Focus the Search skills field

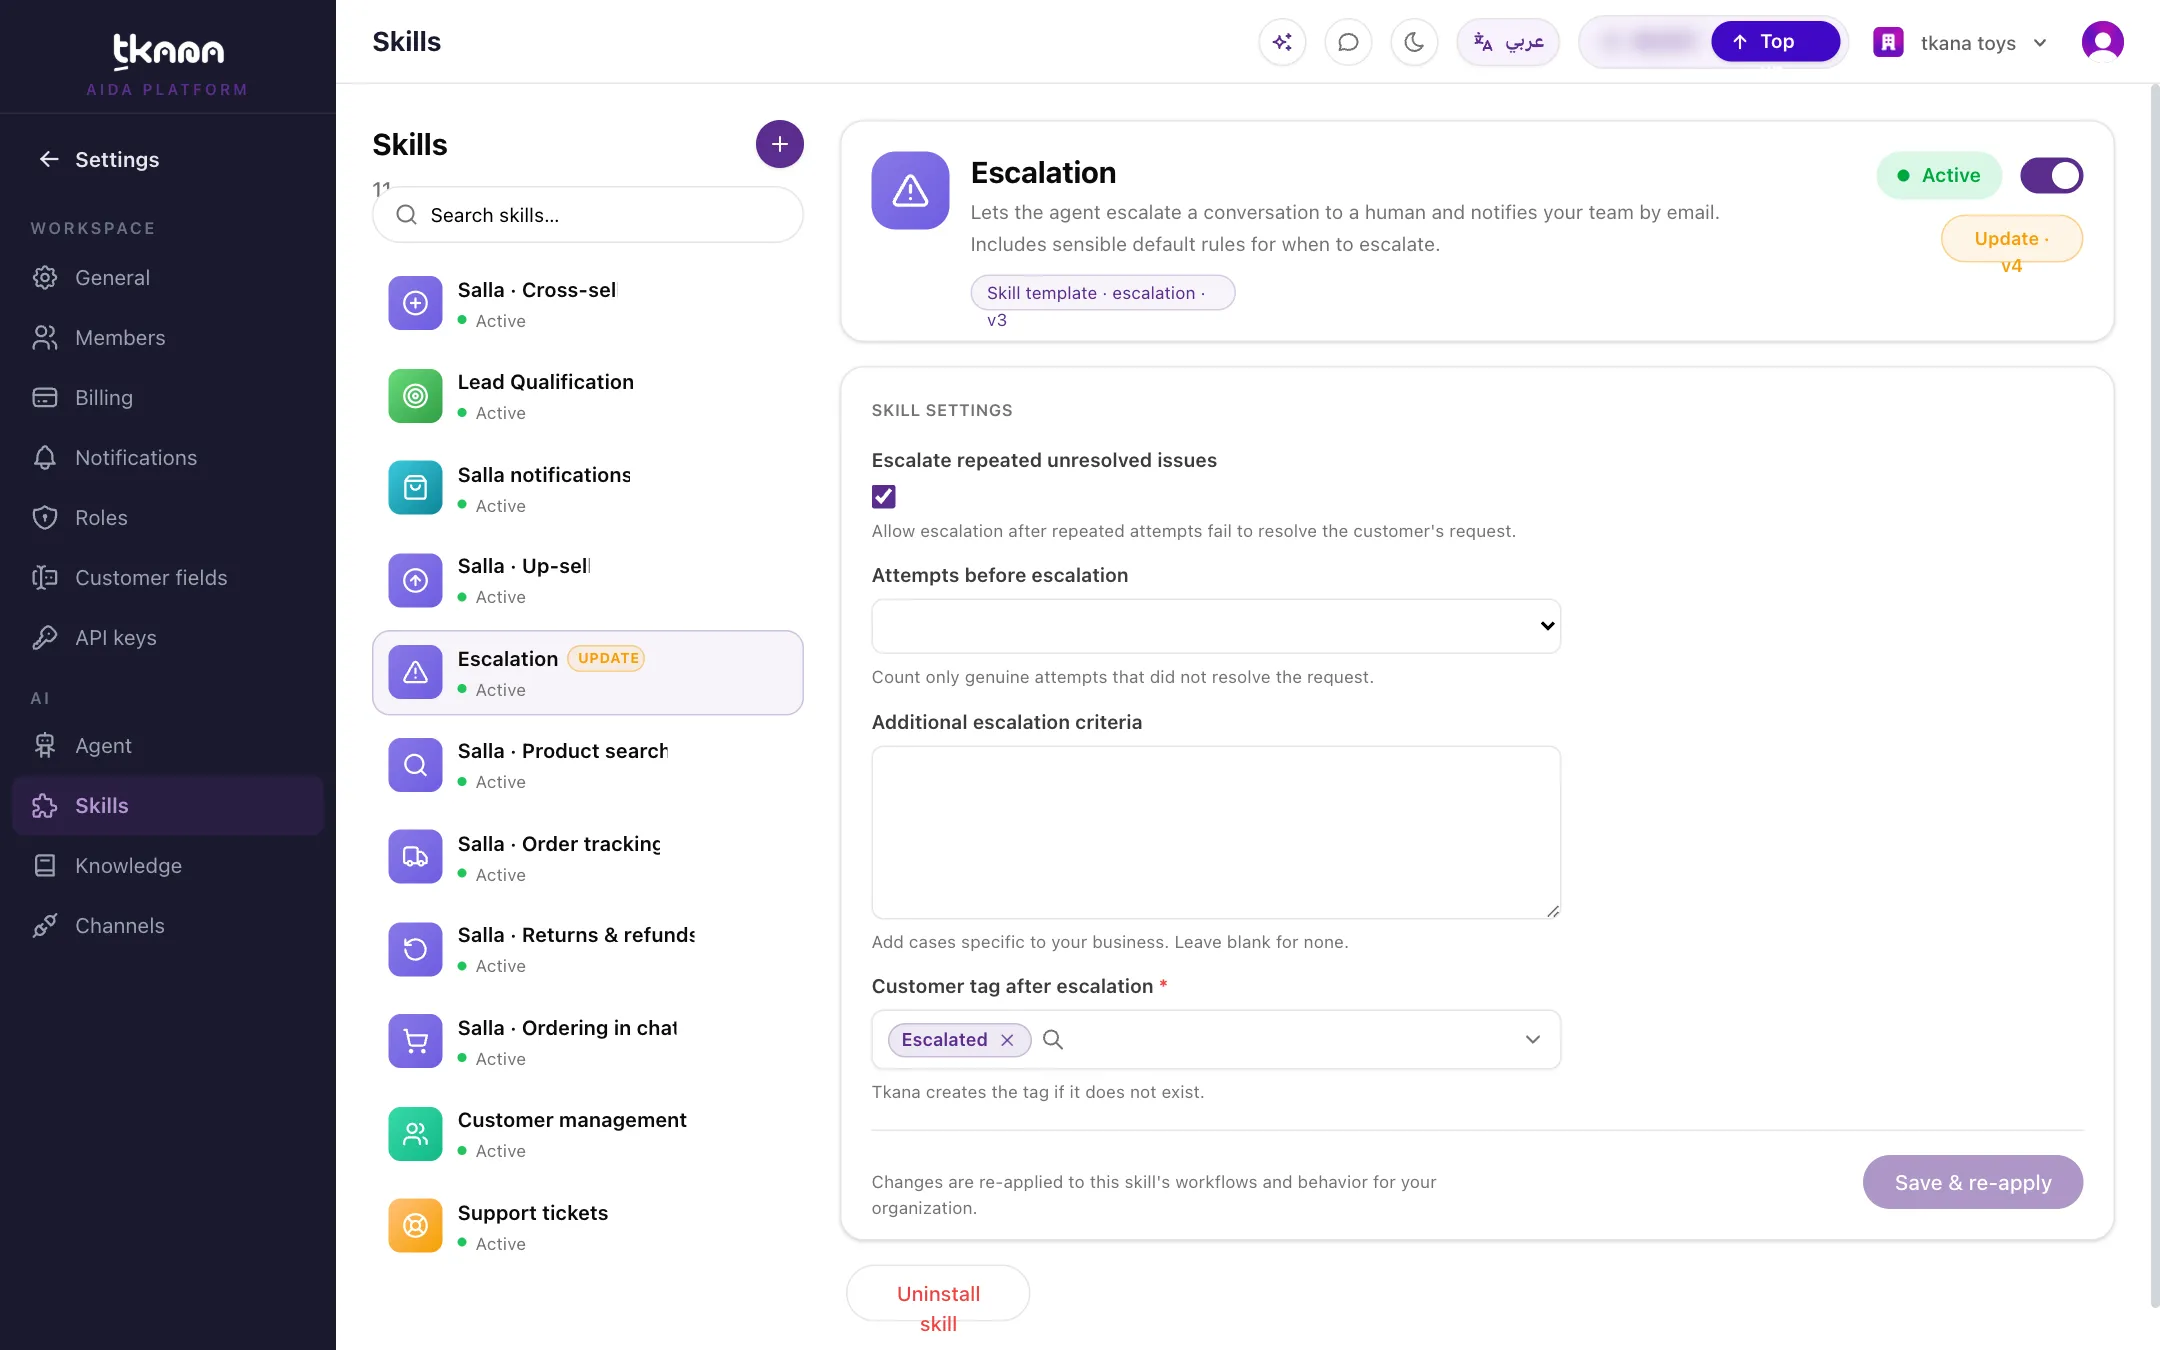coord(588,215)
